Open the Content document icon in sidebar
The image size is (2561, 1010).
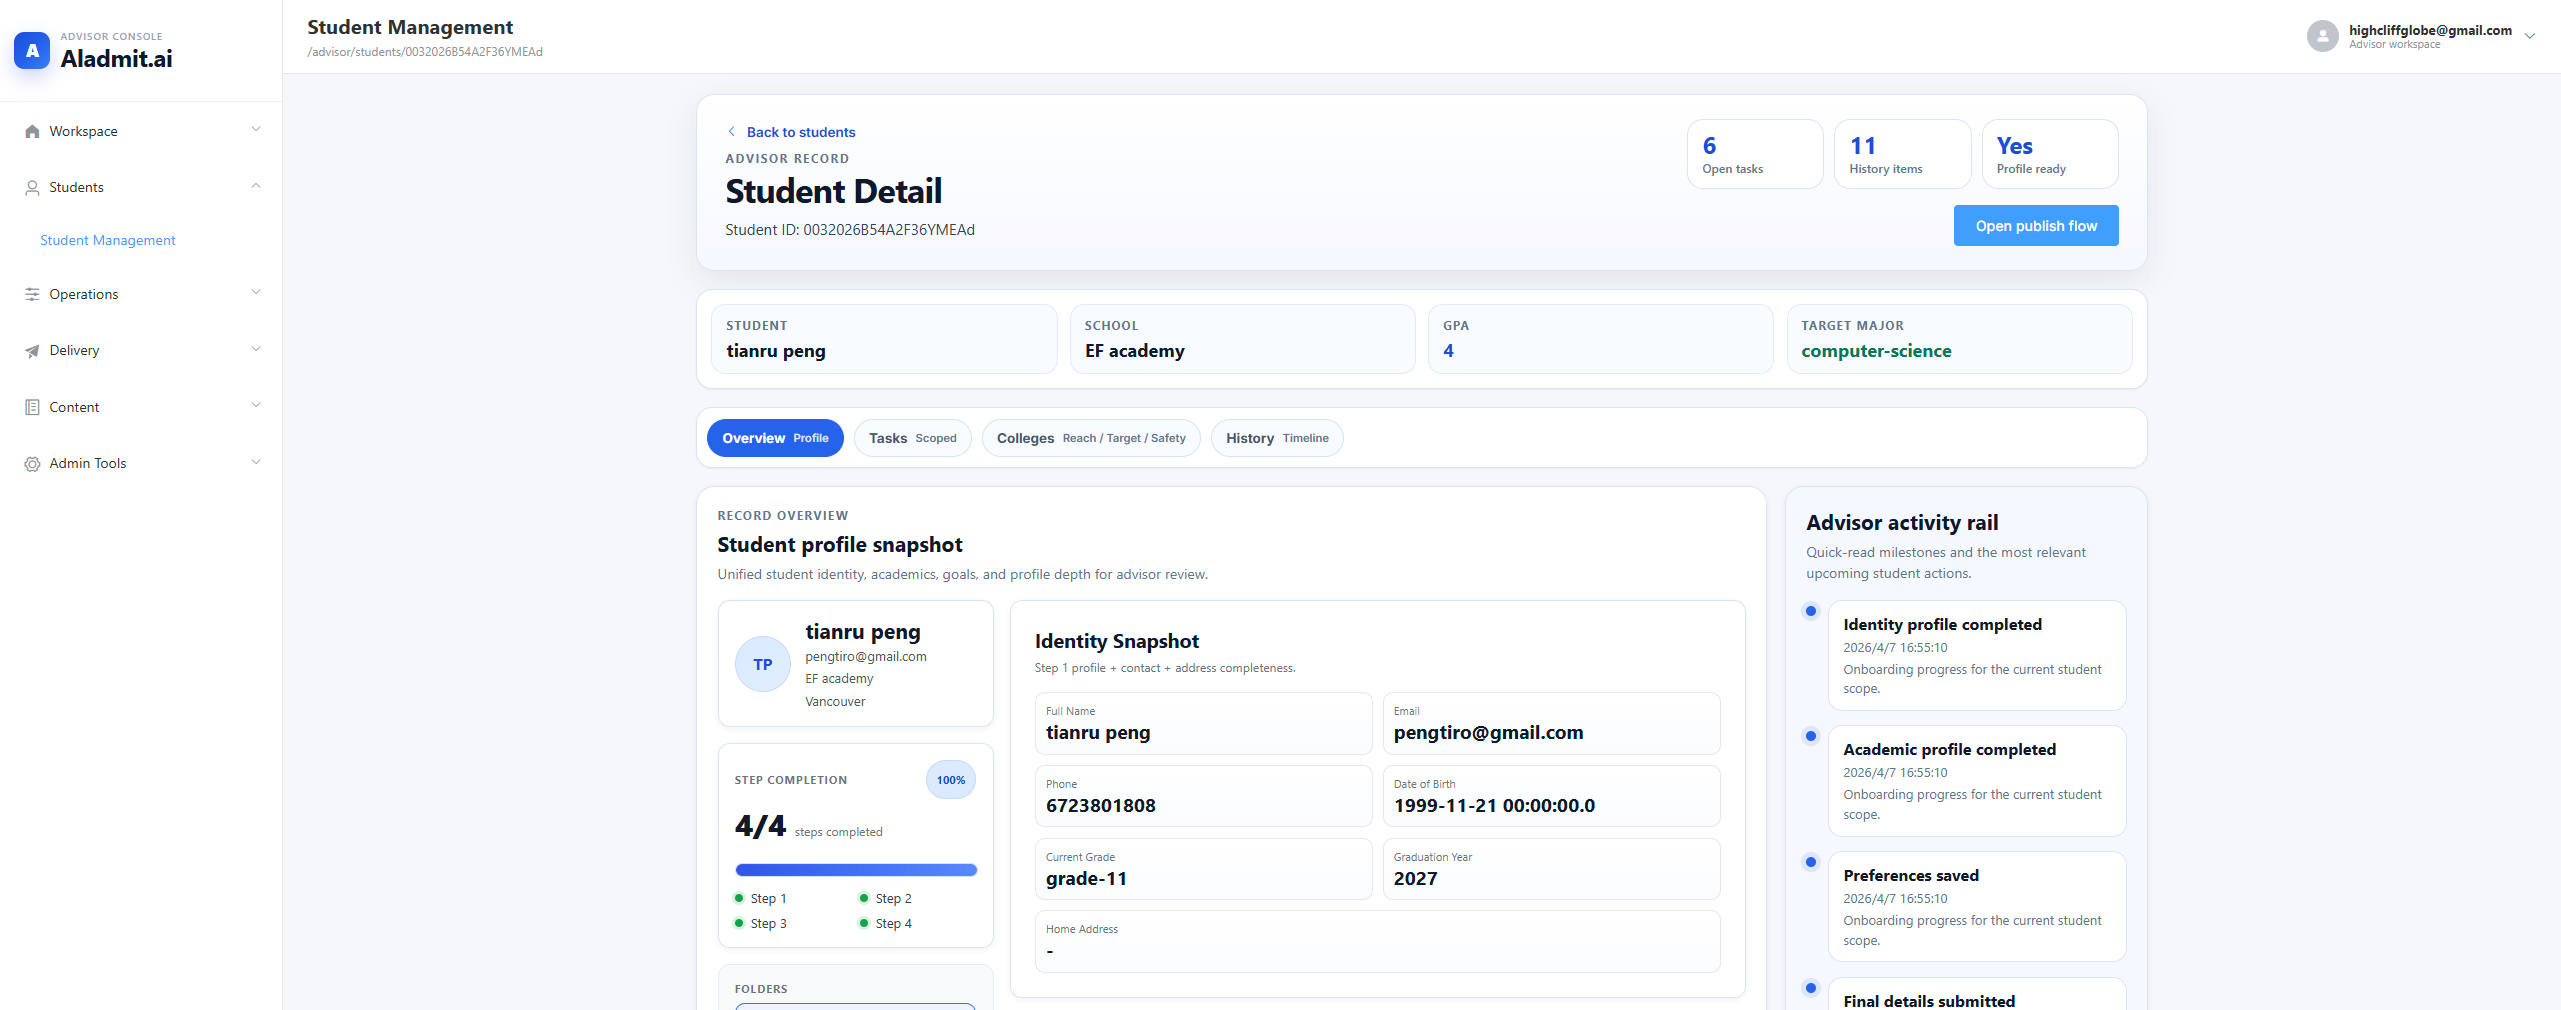(x=32, y=406)
